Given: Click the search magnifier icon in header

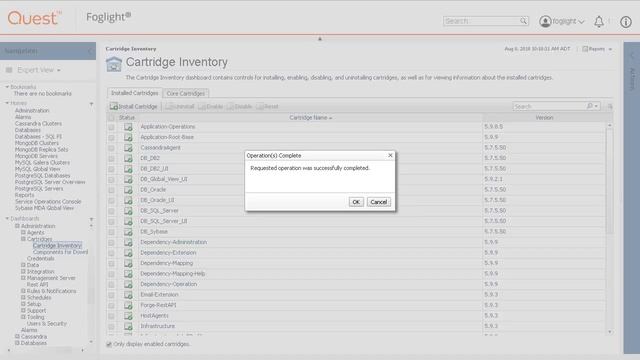Looking at the screenshot, I should tap(523, 21).
